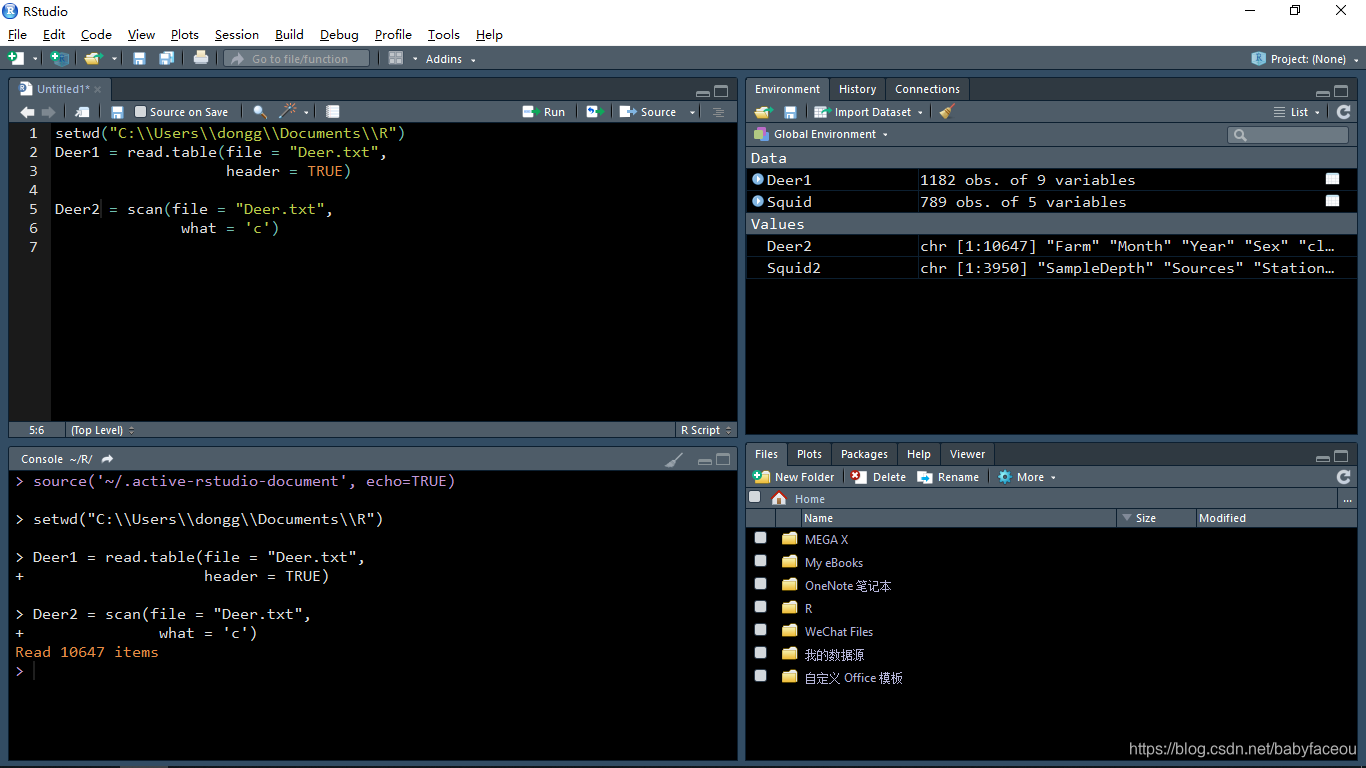Image resolution: width=1366 pixels, height=768 pixels.
Task: Click the Go to file/function field
Action: pyautogui.click(x=296, y=59)
